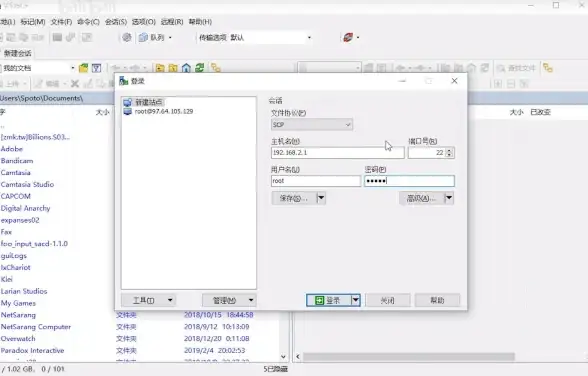Screen dimensions: 588x376
Task: Open the 远程(R) menu
Action: coord(172,22)
